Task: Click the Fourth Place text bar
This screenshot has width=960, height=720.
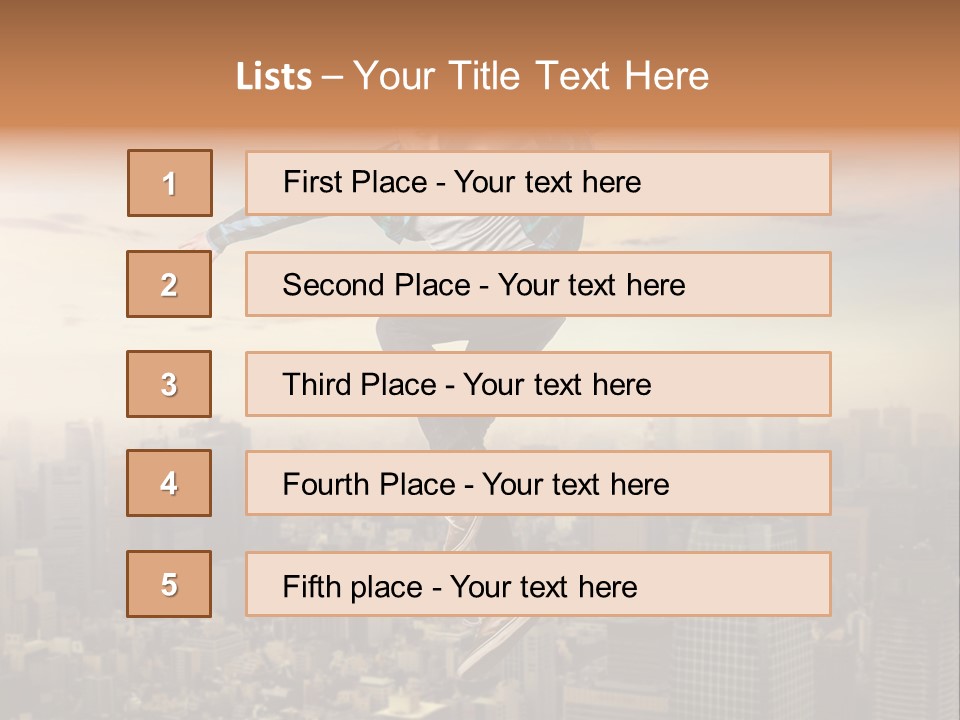Action: tap(538, 484)
